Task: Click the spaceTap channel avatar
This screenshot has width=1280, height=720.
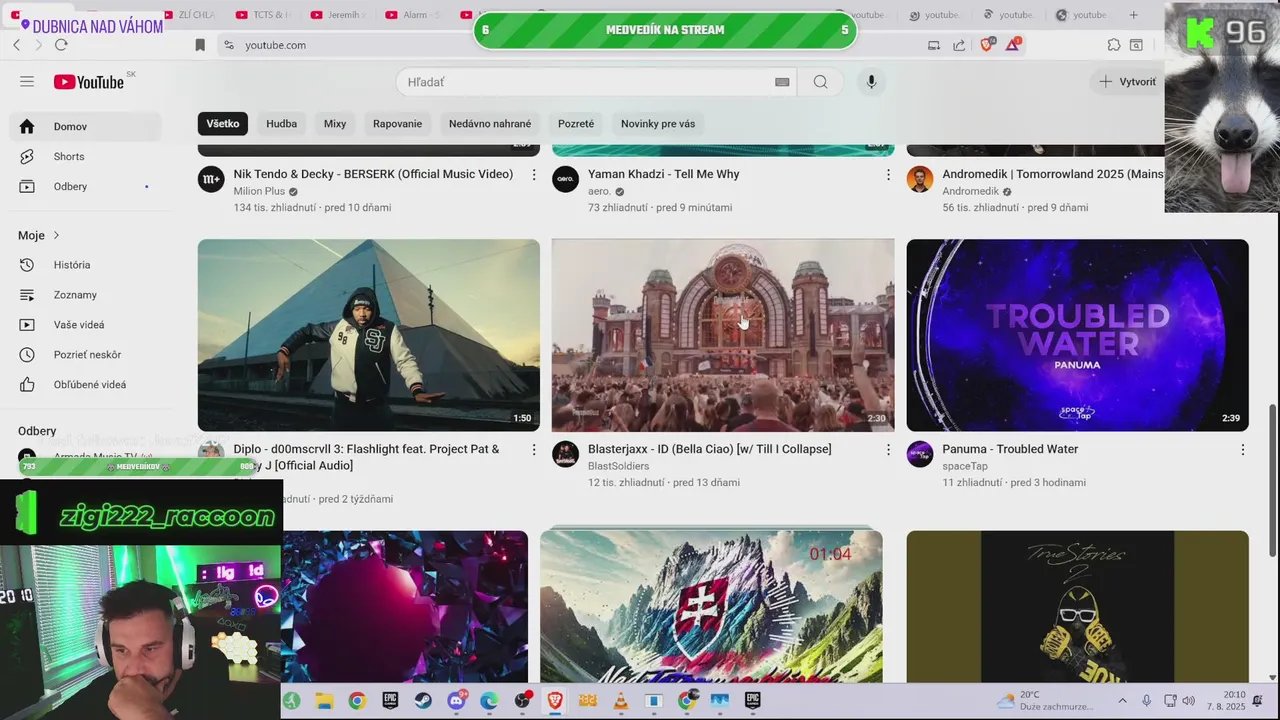Action: pos(920,454)
